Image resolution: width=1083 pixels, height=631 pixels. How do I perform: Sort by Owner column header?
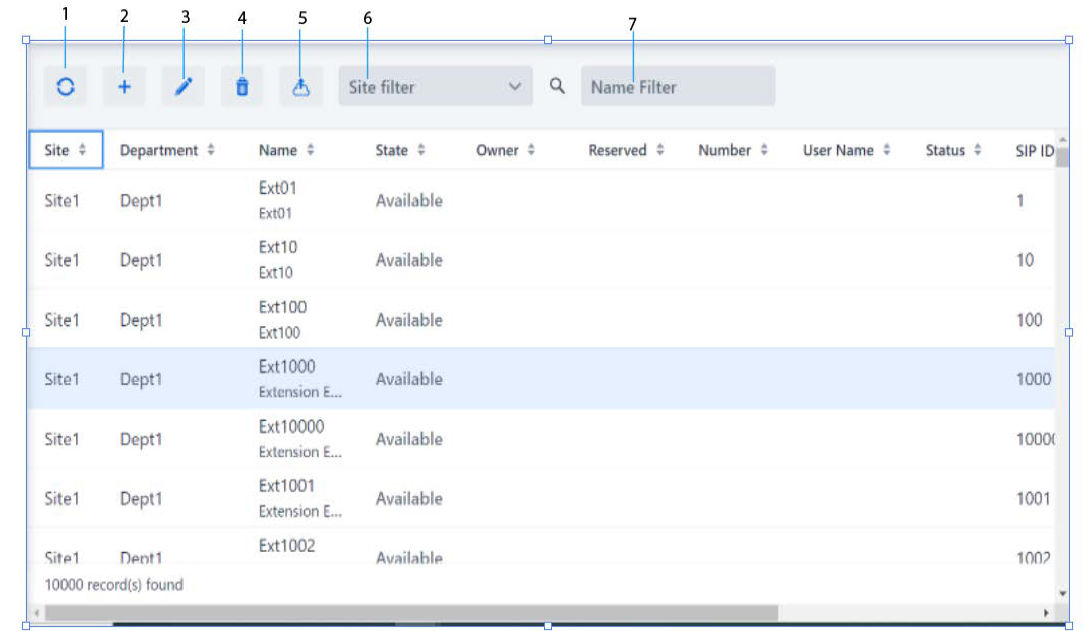tap(506, 150)
